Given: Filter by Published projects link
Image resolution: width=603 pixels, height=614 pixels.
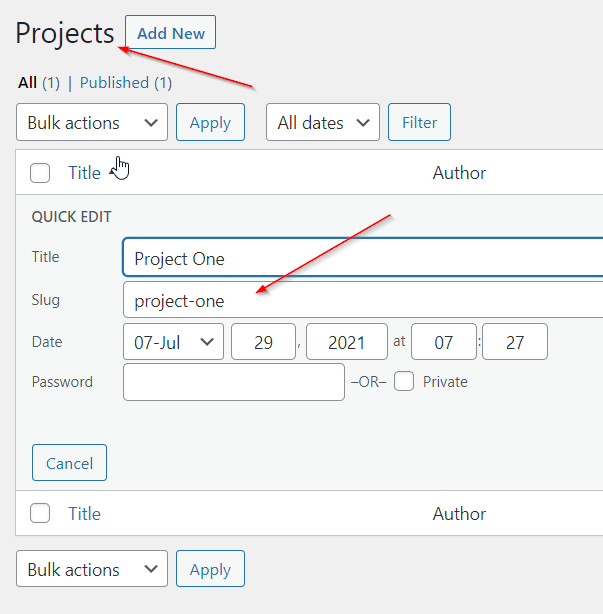Looking at the screenshot, I should [x=114, y=83].
